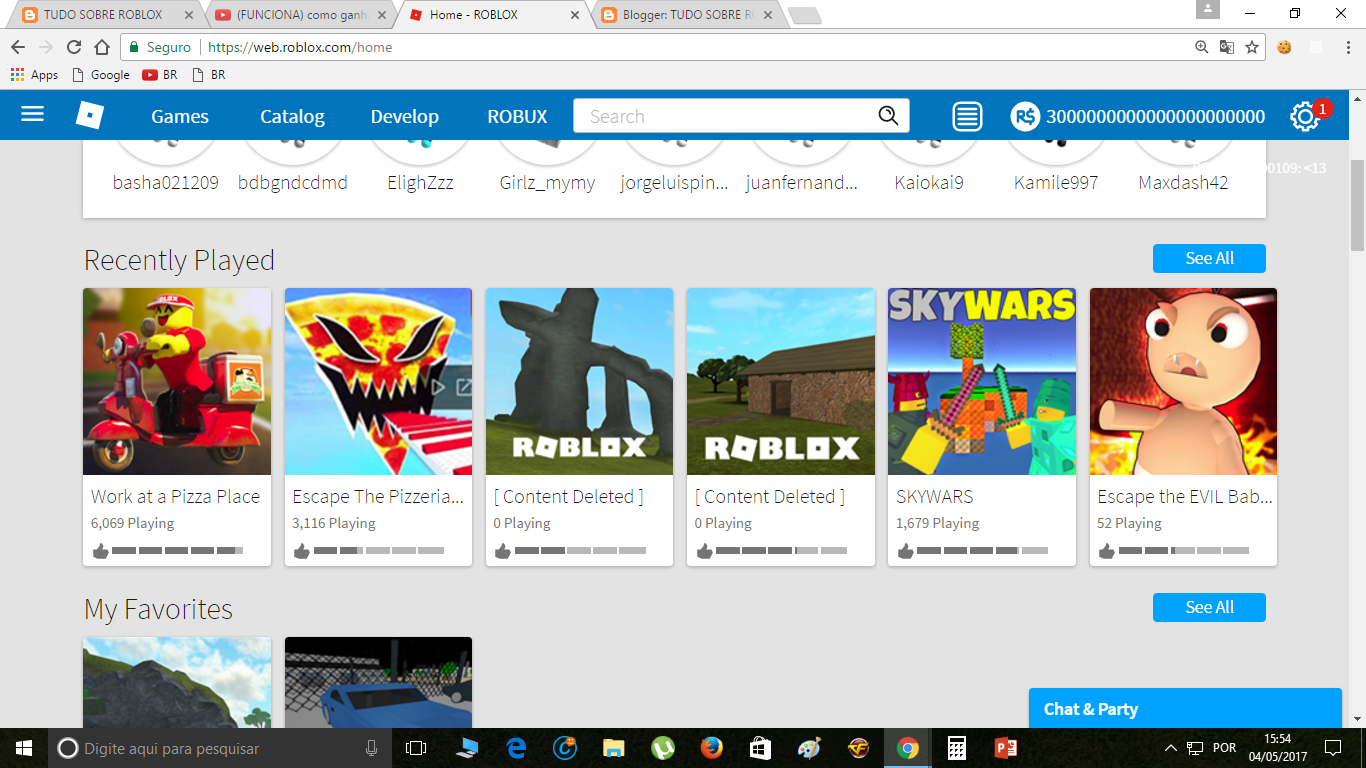Click the zoom magnifier icon in address bar
This screenshot has height=768, width=1366.
click(x=1202, y=47)
